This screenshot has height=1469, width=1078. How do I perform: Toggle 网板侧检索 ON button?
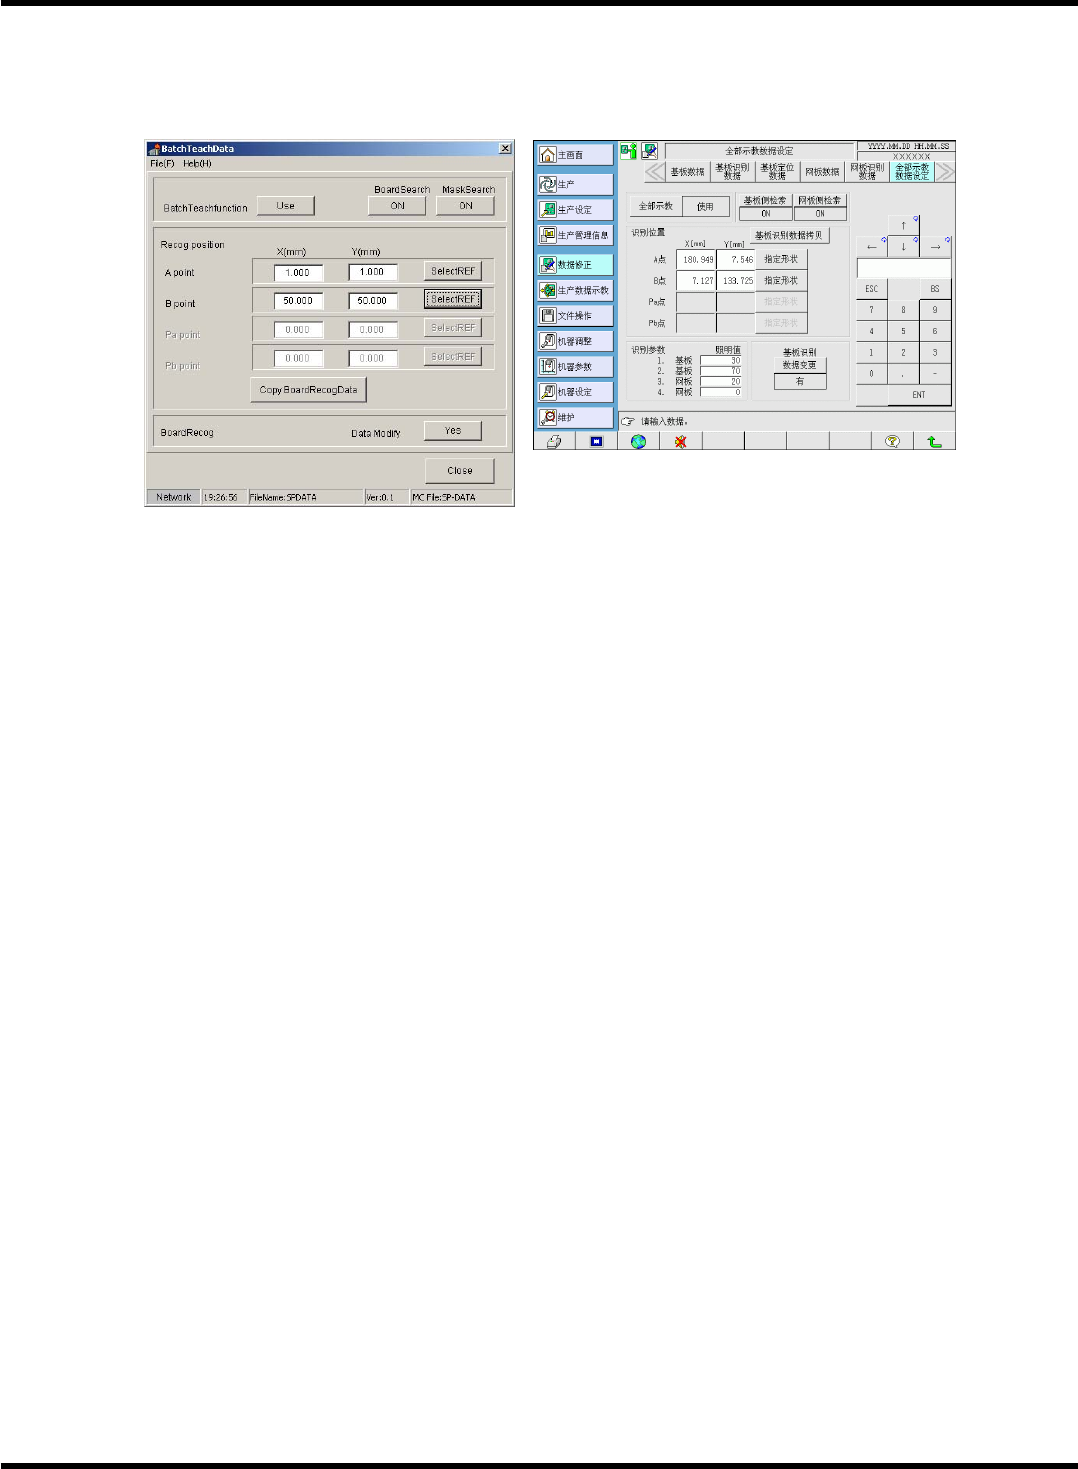tap(820, 213)
